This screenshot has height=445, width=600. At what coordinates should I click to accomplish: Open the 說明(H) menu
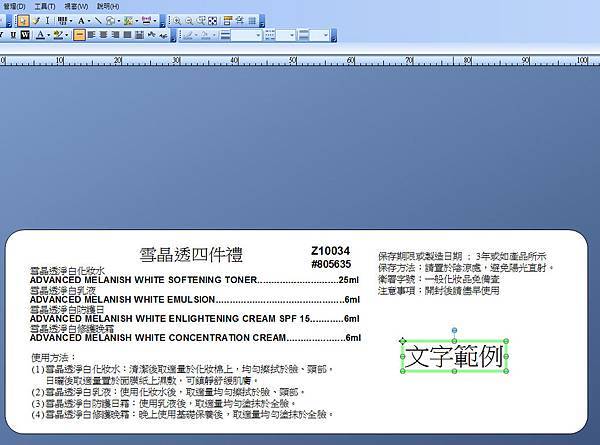108,7
